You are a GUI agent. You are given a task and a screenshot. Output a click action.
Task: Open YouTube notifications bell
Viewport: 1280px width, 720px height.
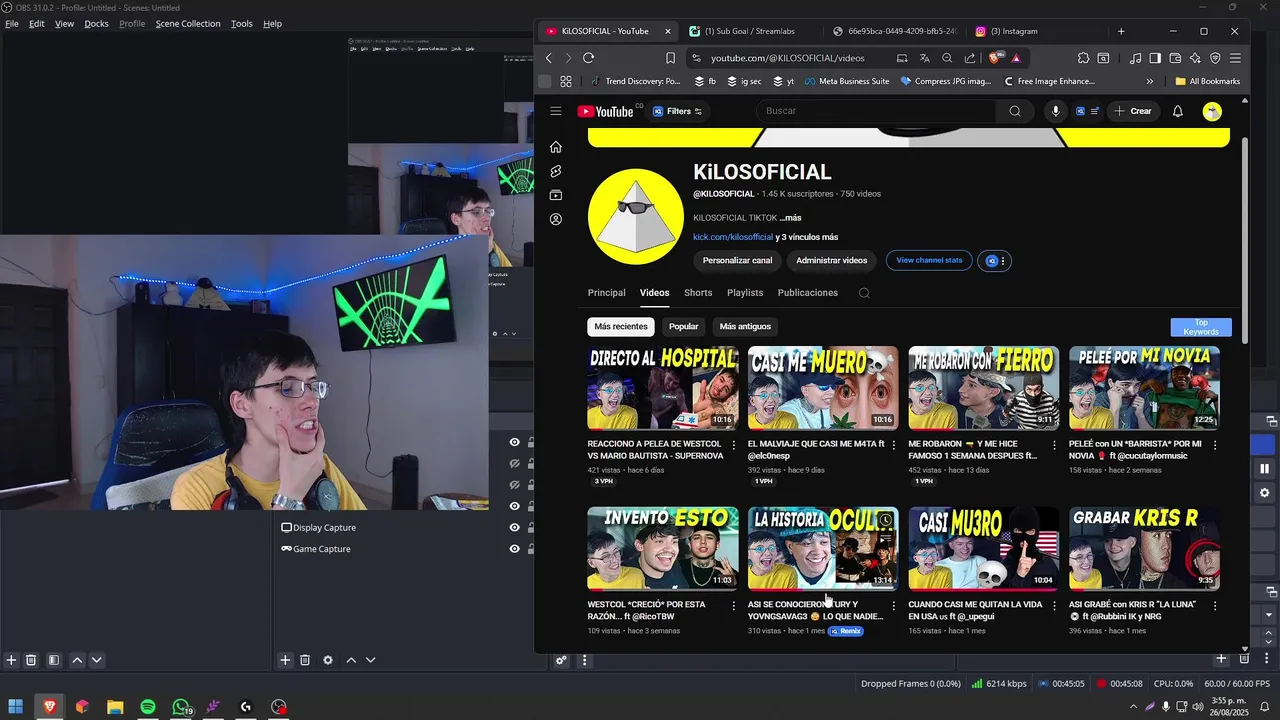pyautogui.click(x=1178, y=111)
